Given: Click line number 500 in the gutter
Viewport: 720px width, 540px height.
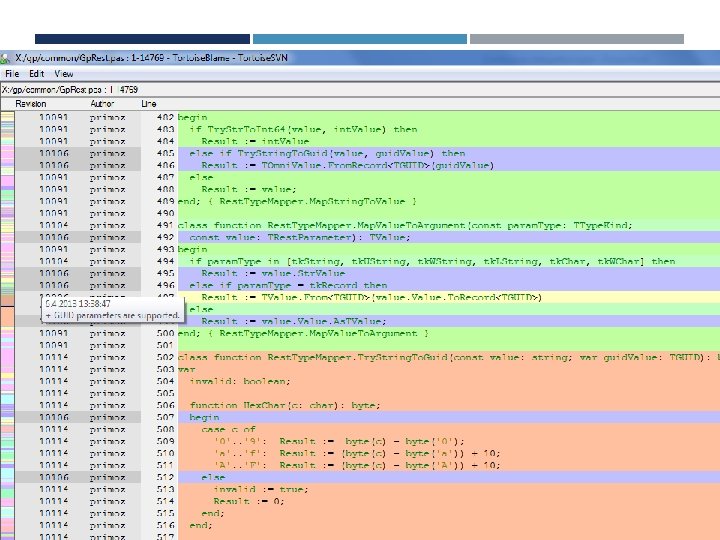Looking at the screenshot, I should pos(164,333).
